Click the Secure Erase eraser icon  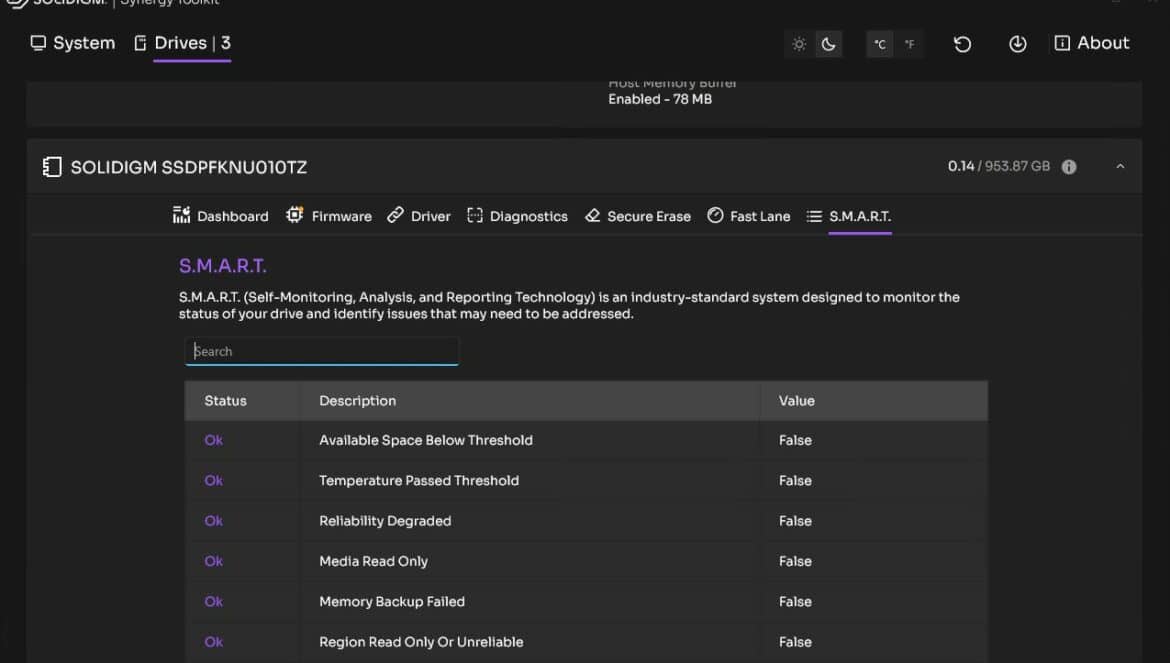click(592, 216)
